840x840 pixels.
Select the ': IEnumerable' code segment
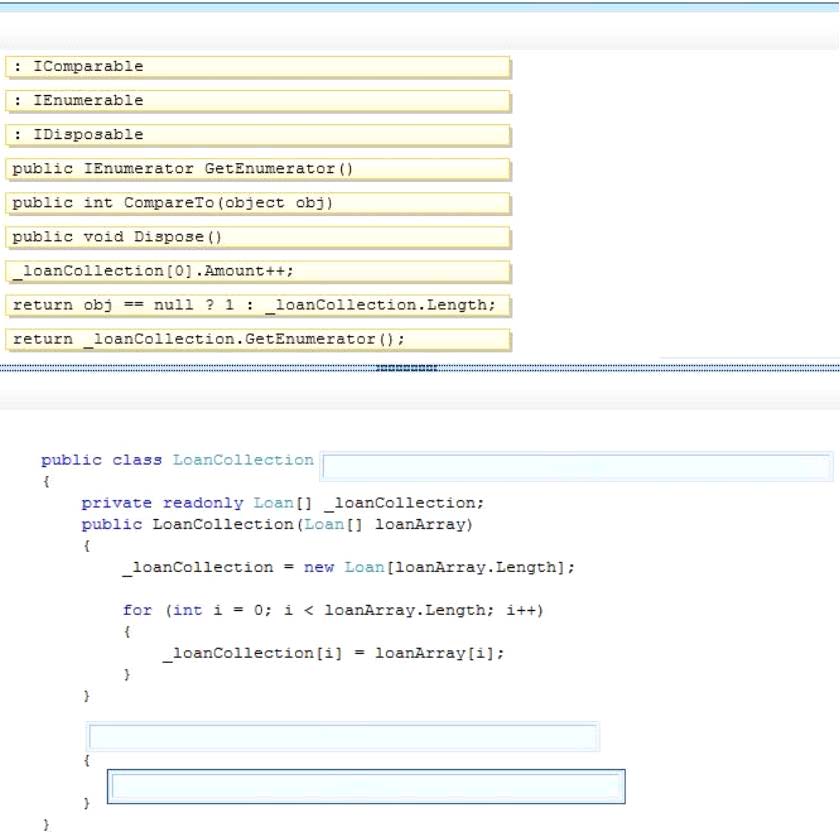coord(258,101)
